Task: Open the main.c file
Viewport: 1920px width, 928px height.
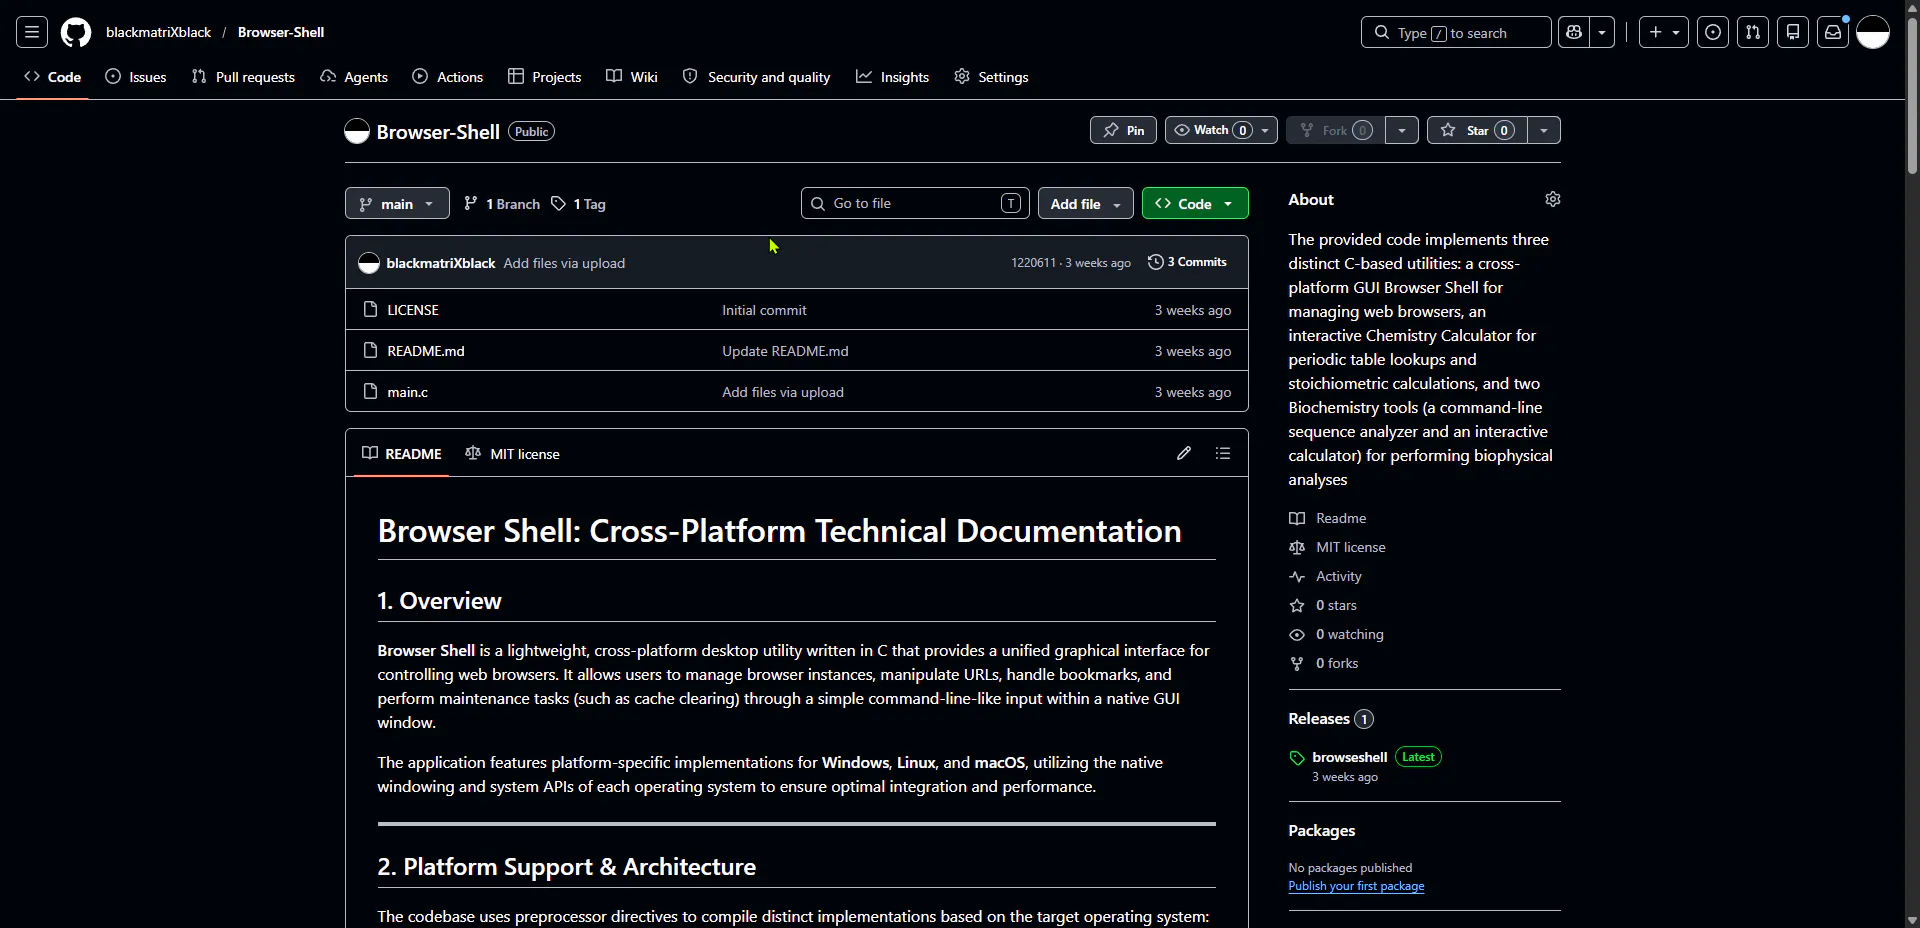Action: (x=408, y=392)
